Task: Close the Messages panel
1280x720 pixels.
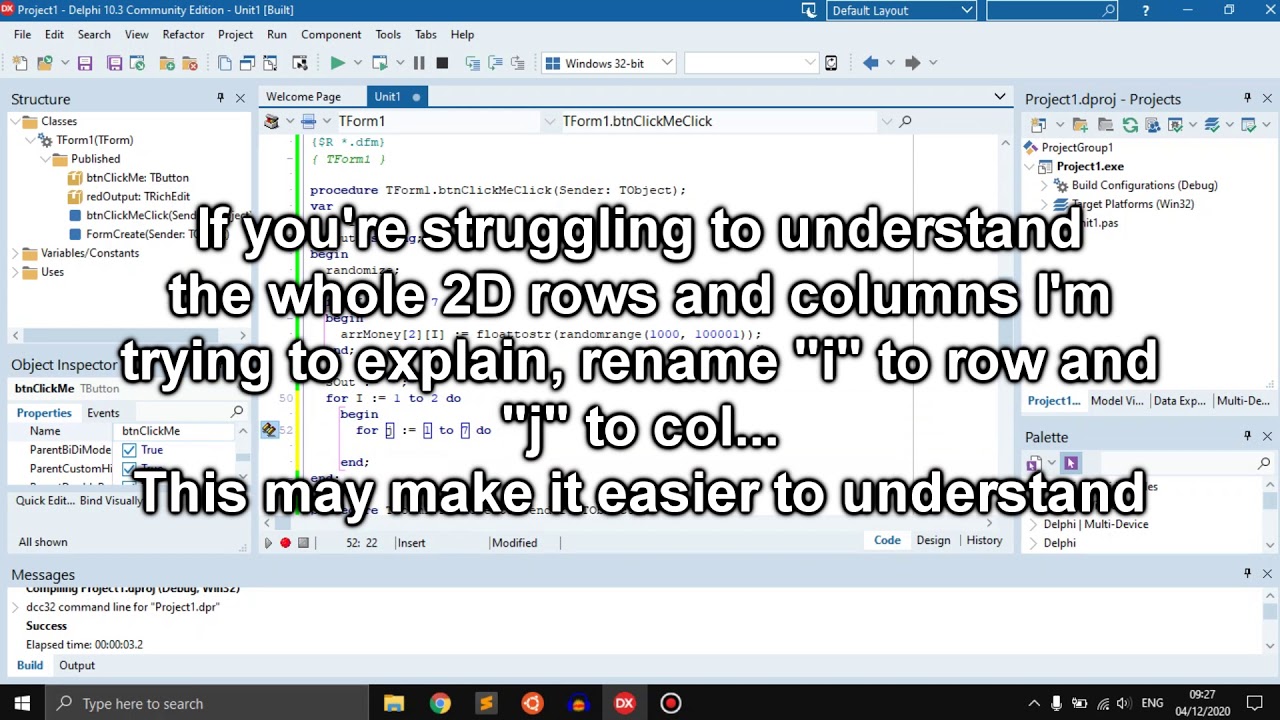Action: tap(1267, 573)
